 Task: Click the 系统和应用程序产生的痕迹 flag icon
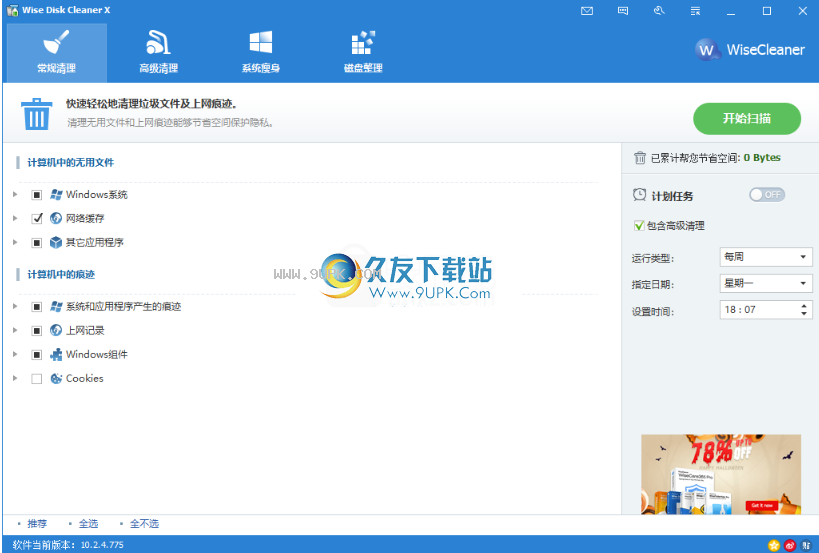point(56,307)
